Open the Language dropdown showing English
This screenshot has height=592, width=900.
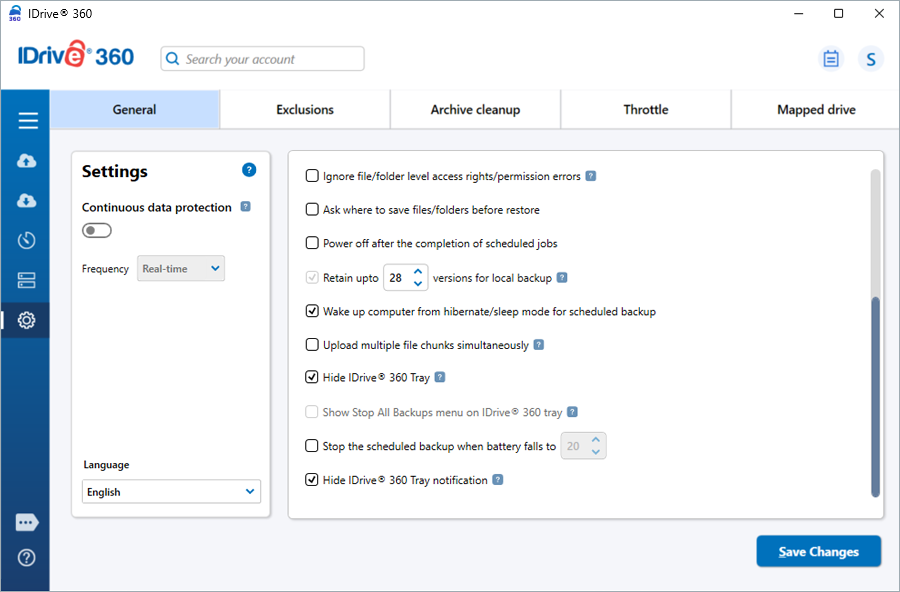point(171,492)
